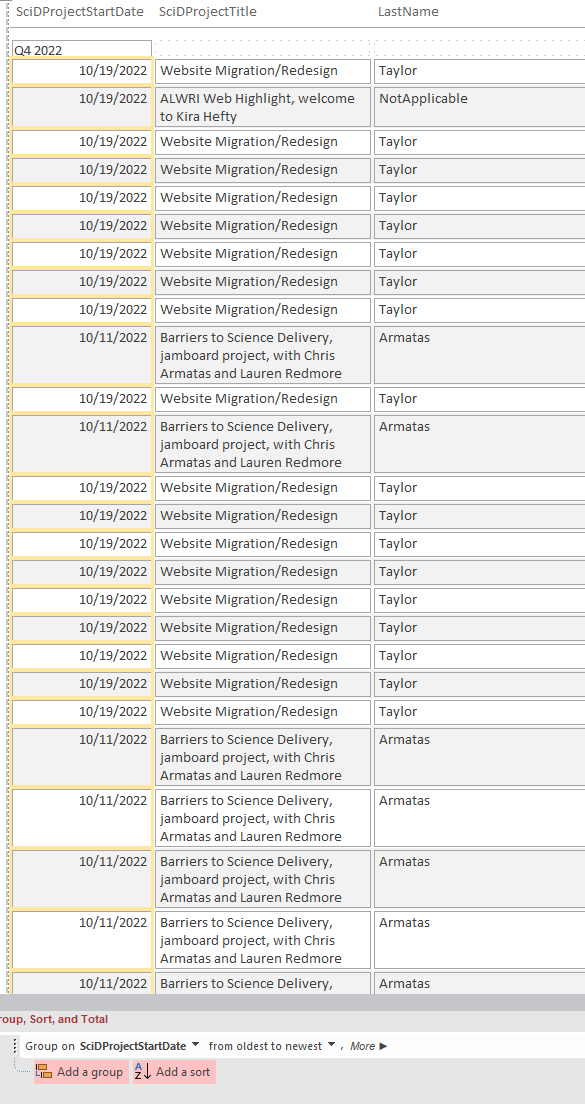Image resolution: width=585 pixels, height=1104 pixels.
Task: Click the A-Z Add a sort icon
Action: (143, 1072)
